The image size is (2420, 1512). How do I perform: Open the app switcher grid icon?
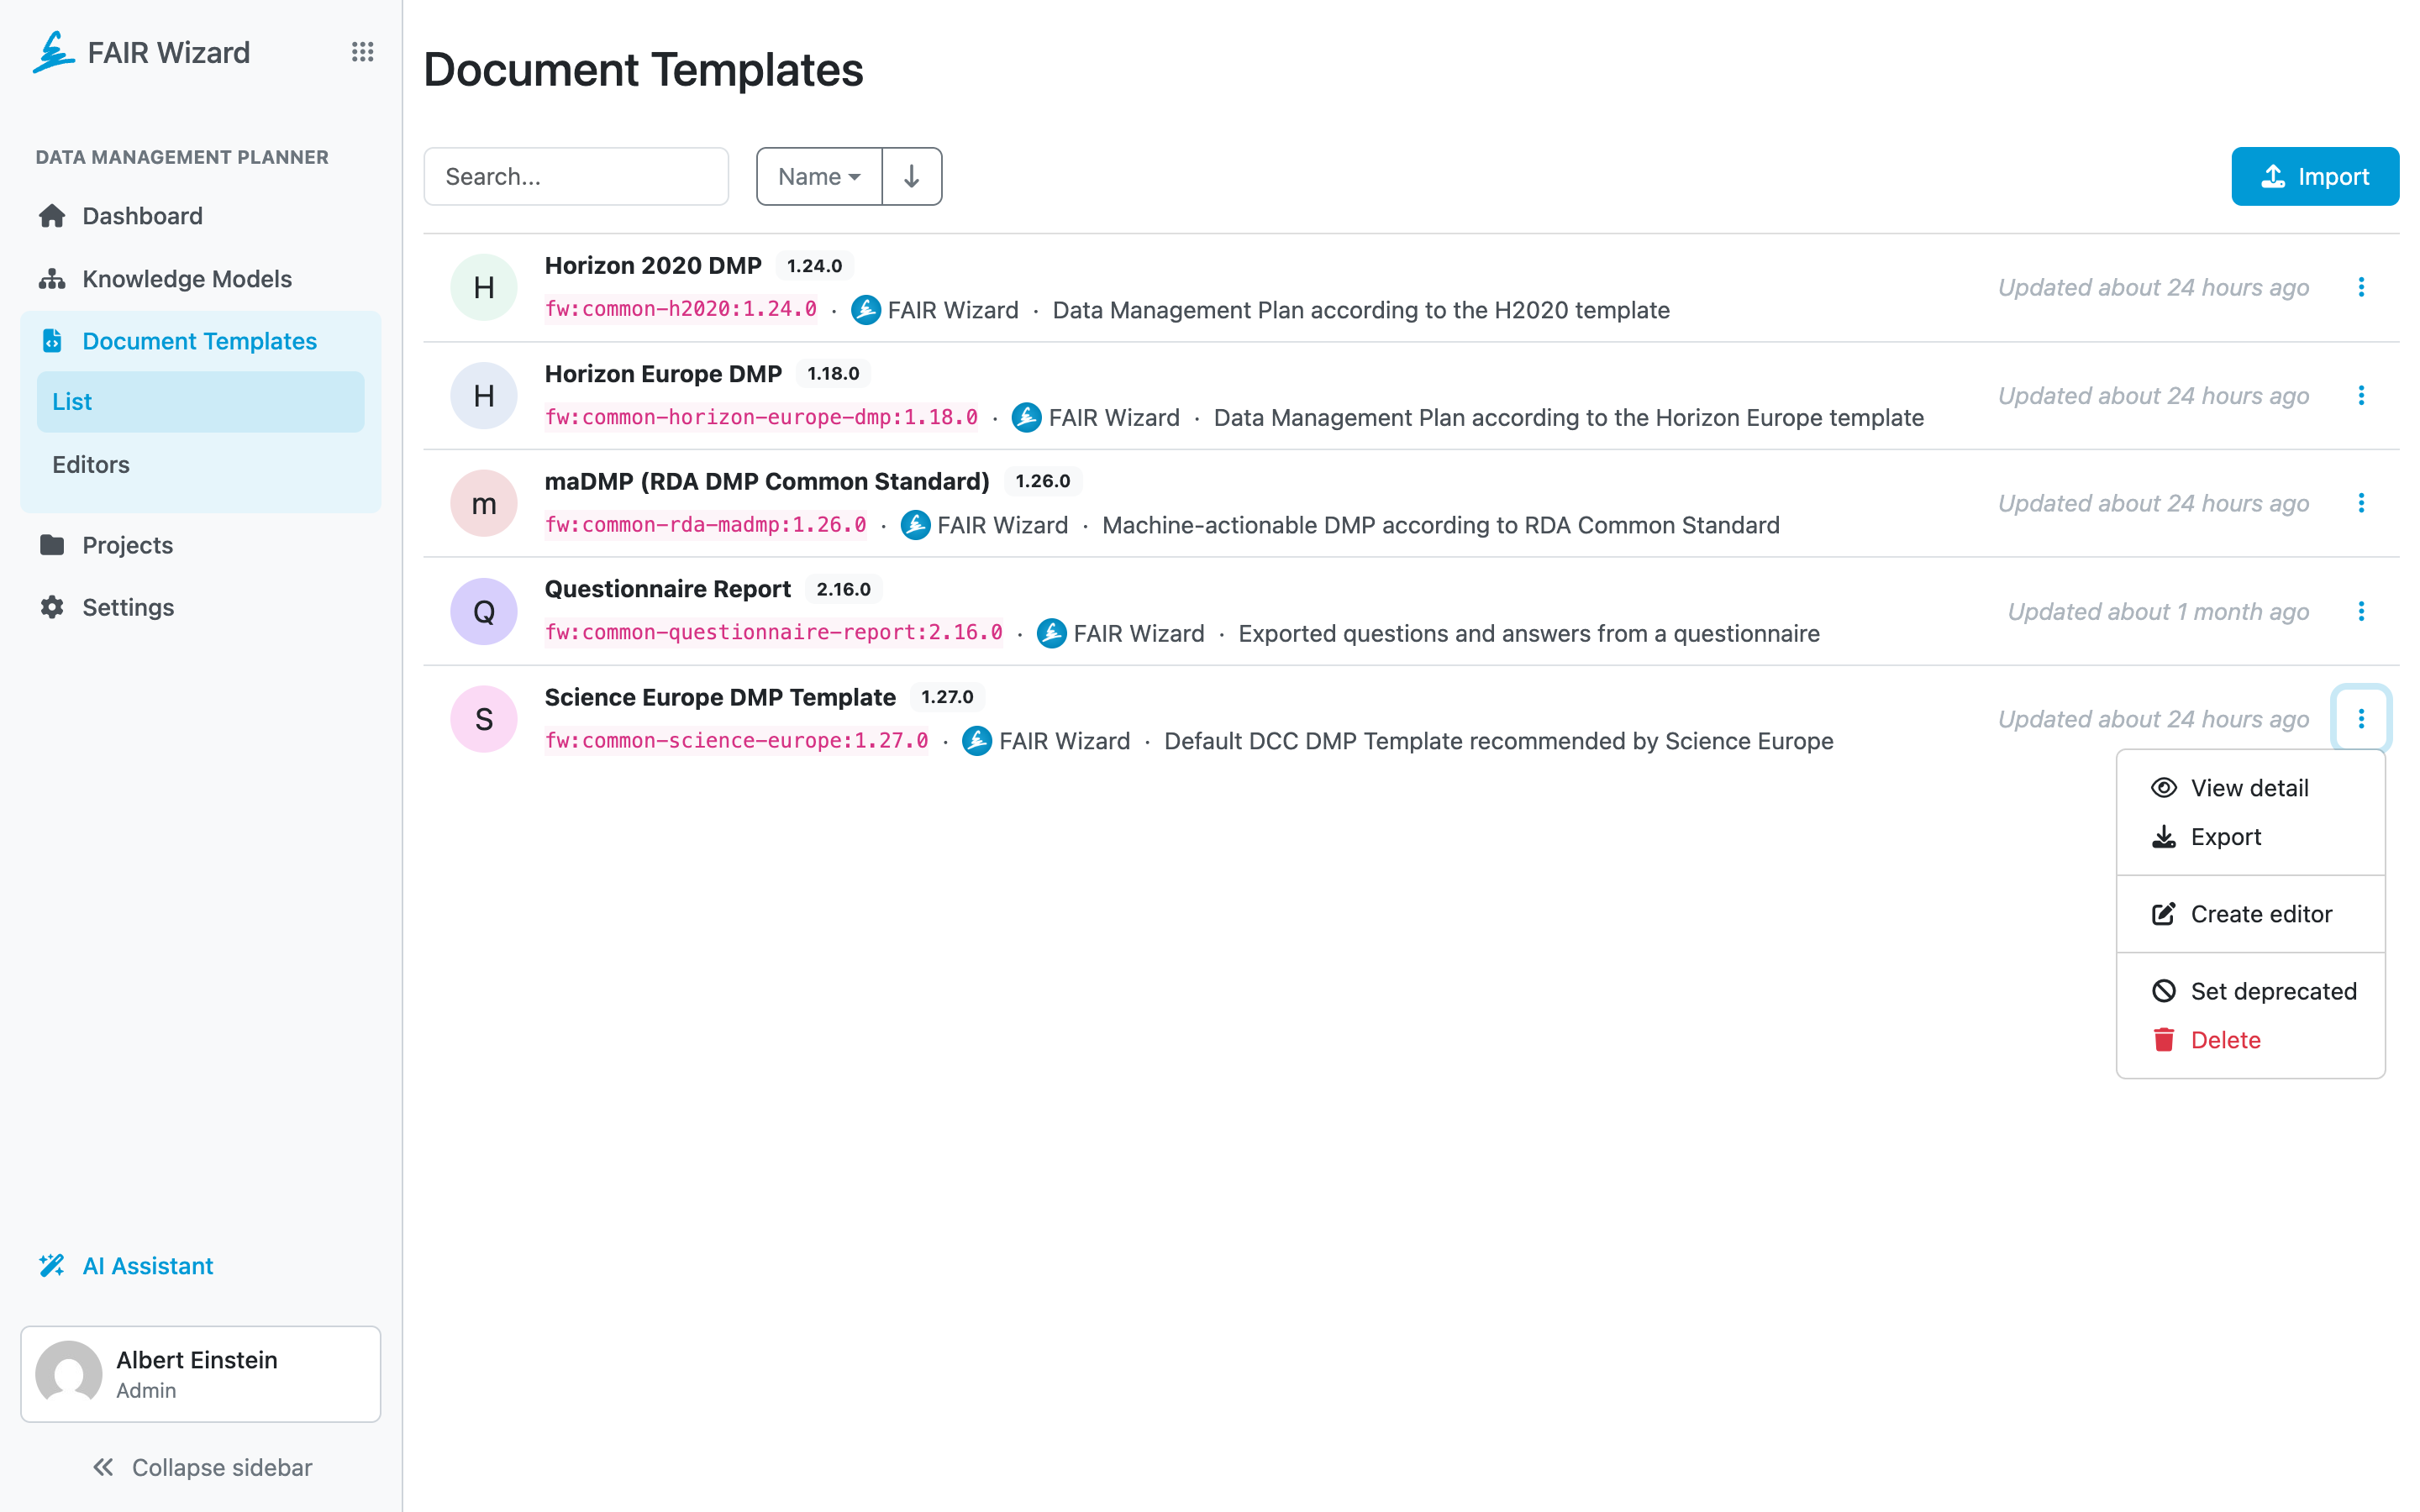click(362, 52)
